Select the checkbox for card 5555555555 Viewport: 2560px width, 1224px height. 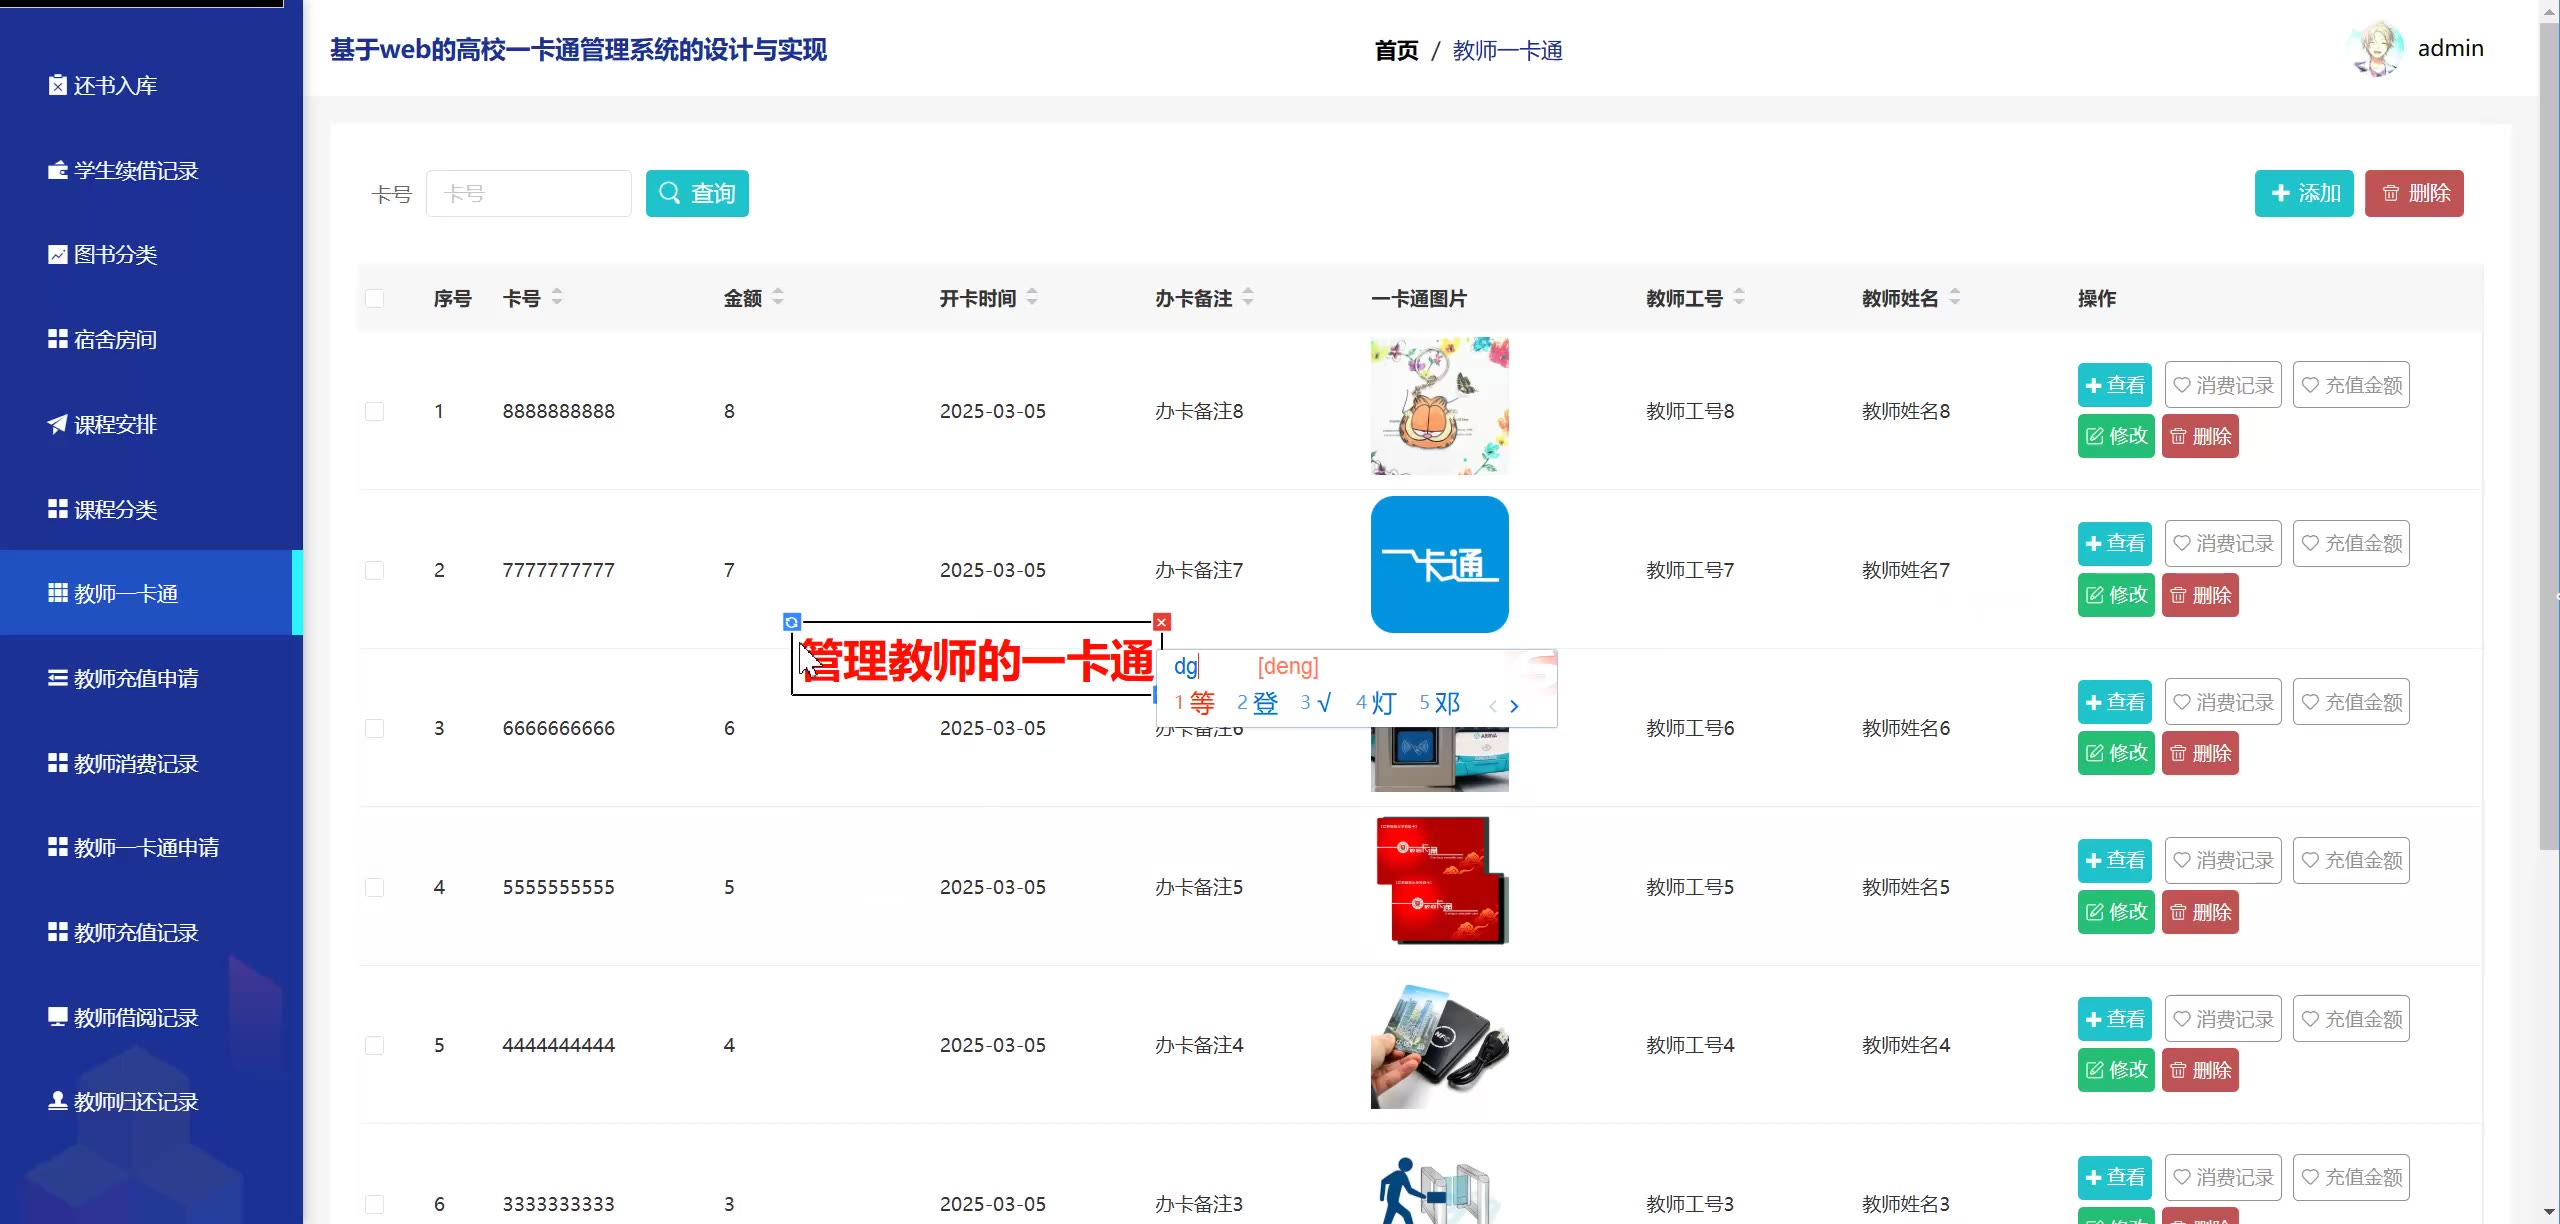point(375,887)
